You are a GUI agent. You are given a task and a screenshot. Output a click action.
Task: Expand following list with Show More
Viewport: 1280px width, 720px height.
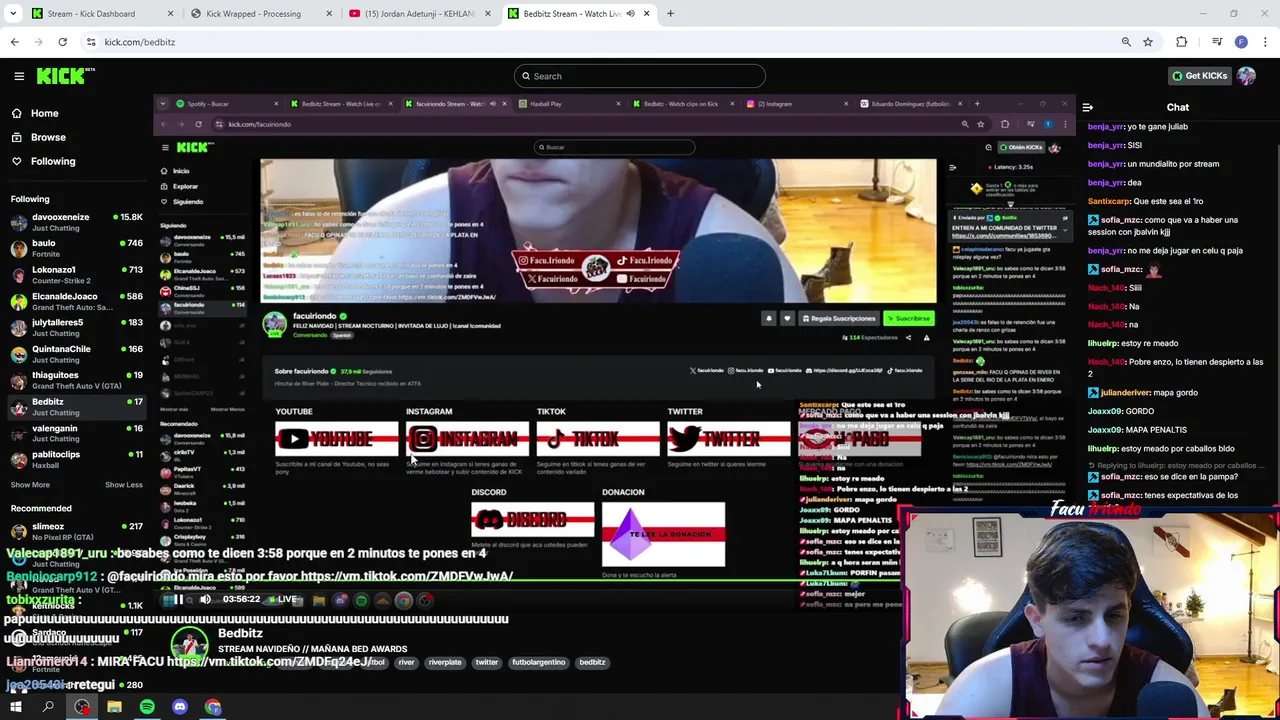tap(30, 485)
